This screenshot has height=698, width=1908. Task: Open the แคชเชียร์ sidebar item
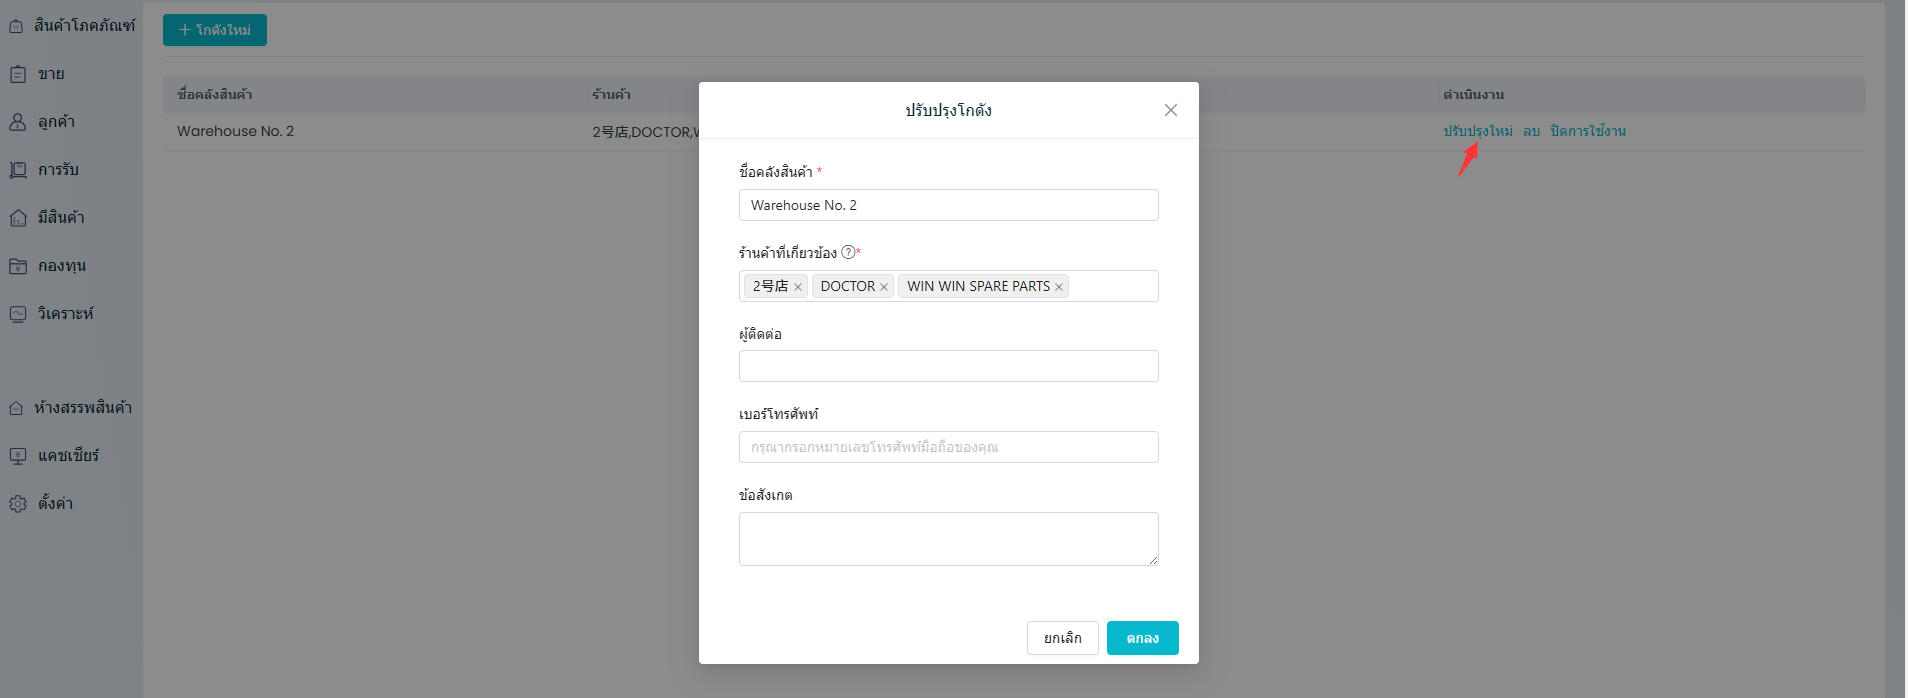(68, 456)
